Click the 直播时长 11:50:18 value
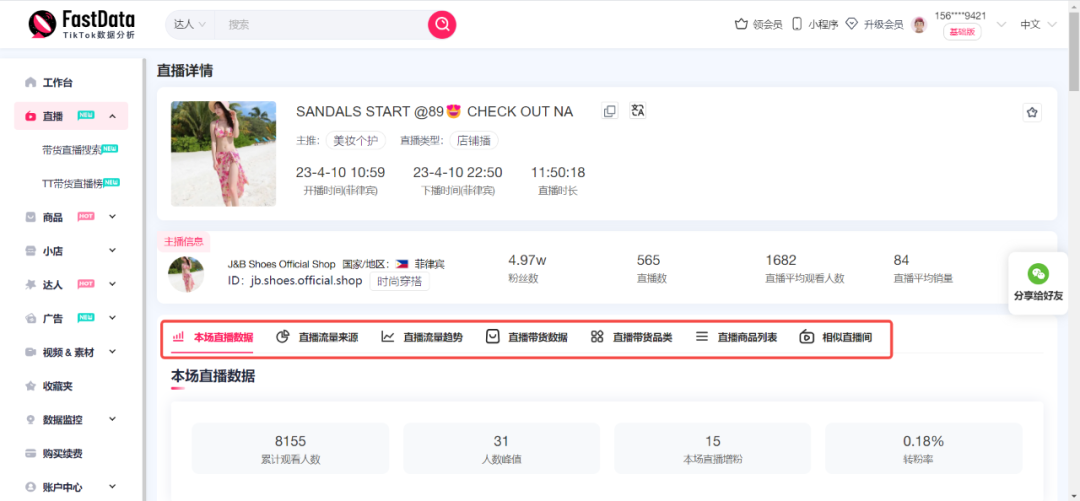The height and width of the screenshot is (501, 1080). 558,172
